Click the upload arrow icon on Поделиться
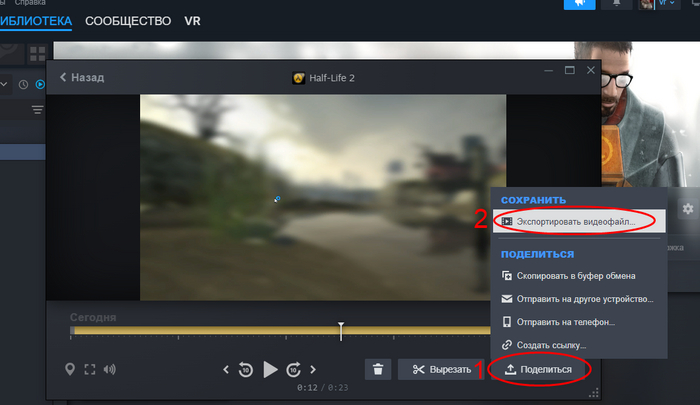 point(510,369)
